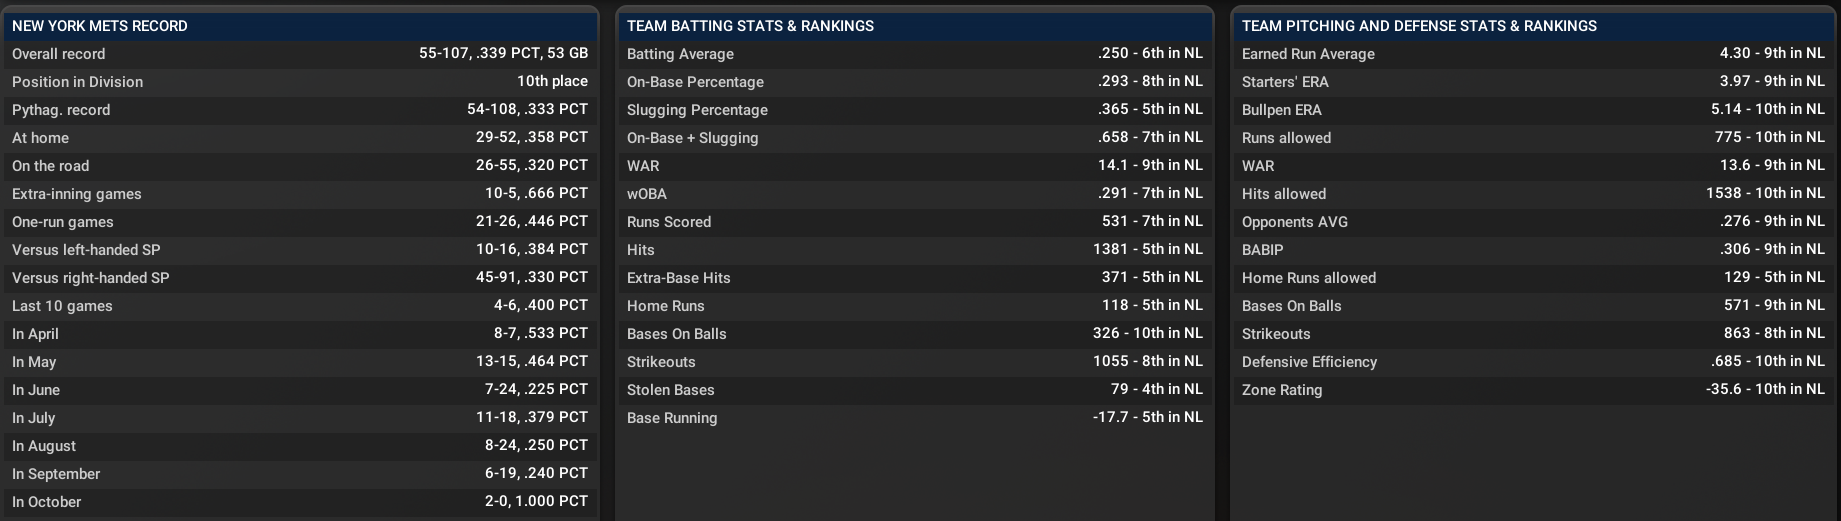Select the In August record row
1841x521 pixels.
pyautogui.click(x=300, y=446)
